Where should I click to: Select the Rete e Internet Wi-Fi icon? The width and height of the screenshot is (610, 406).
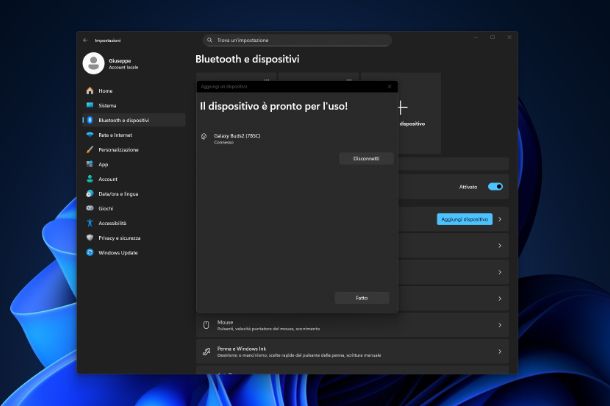[x=89, y=135]
